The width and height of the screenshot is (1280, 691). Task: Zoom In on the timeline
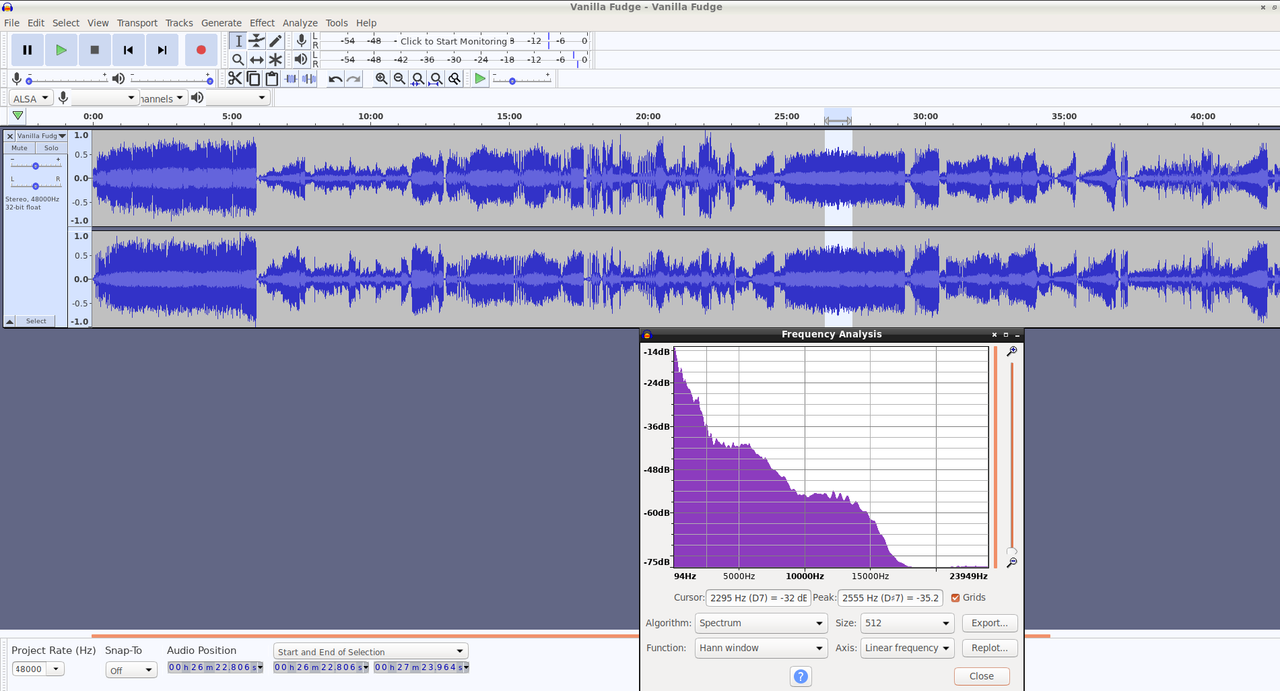point(381,79)
